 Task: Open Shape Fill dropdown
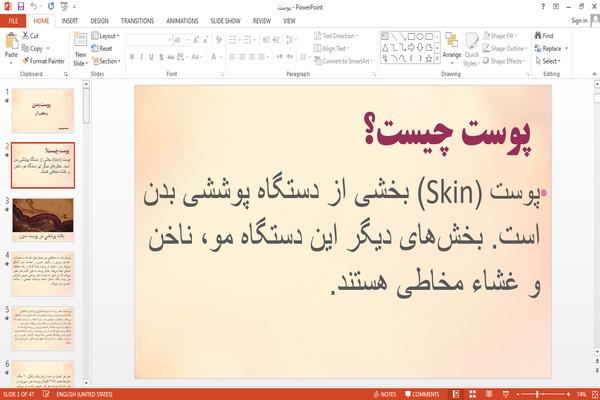(x=500, y=36)
